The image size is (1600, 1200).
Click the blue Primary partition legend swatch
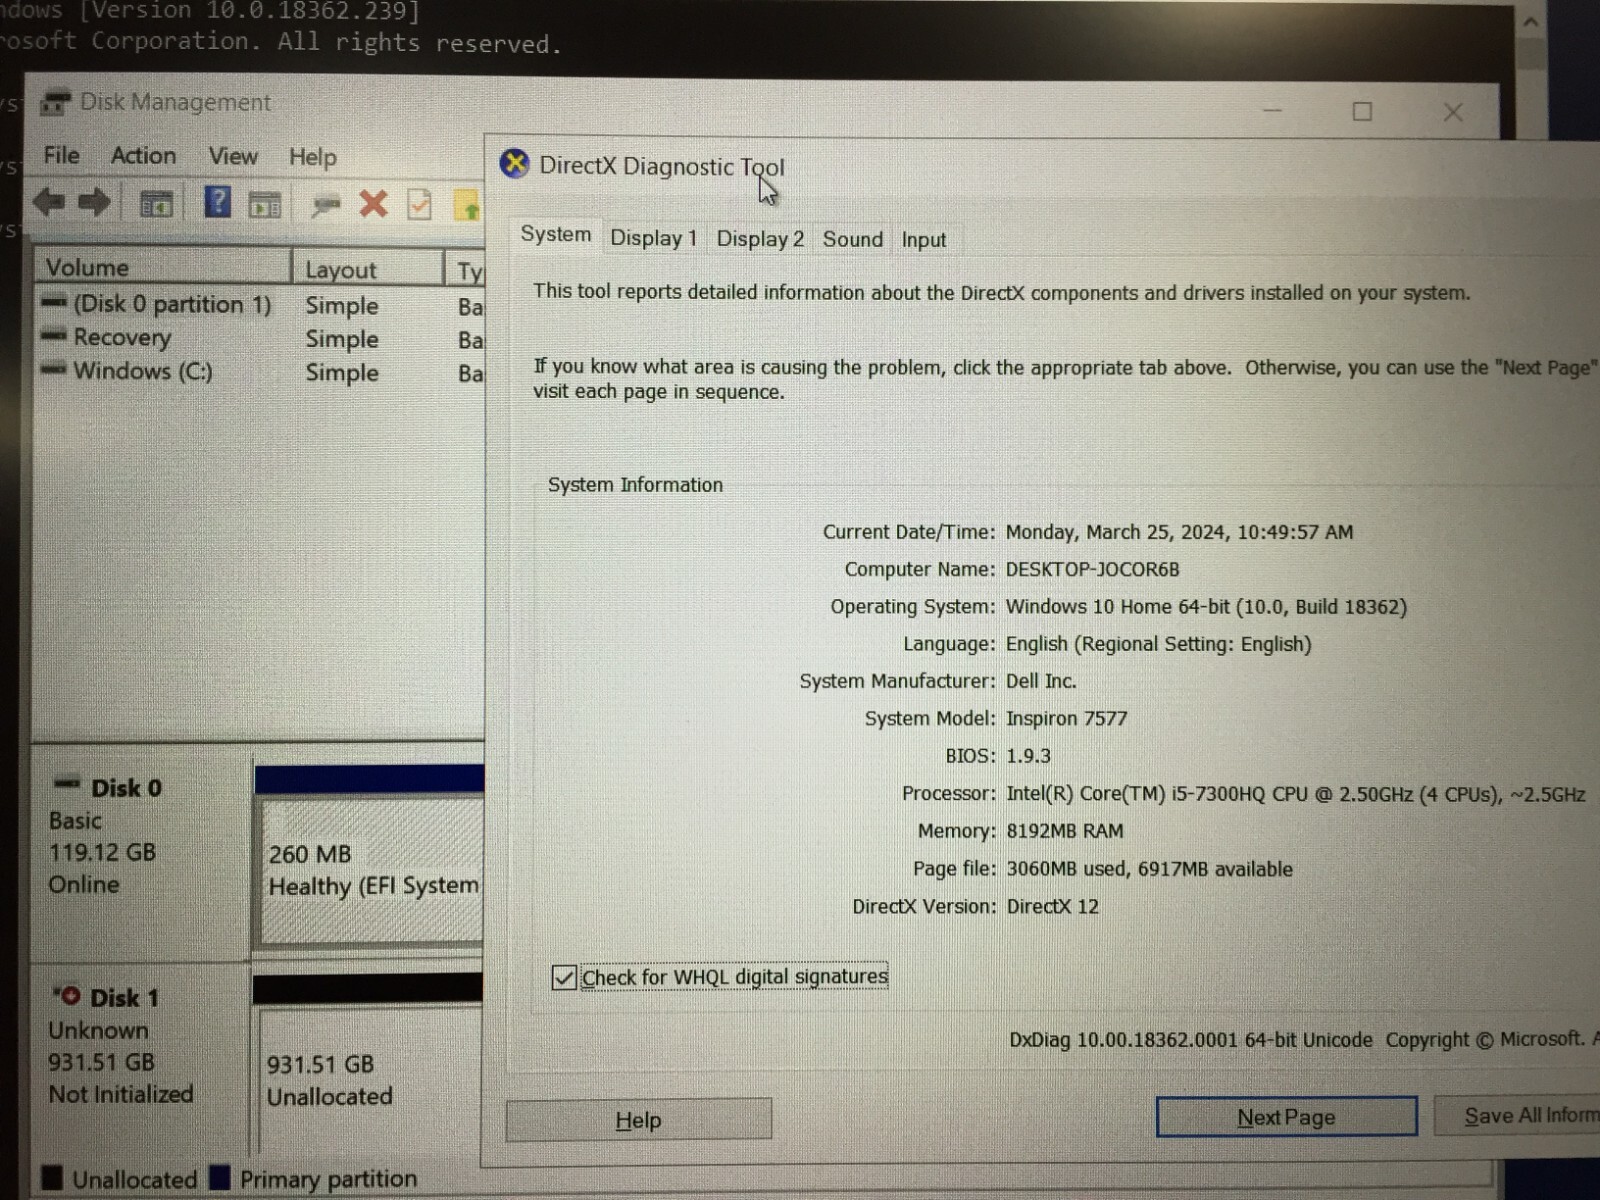coord(220,1176)
